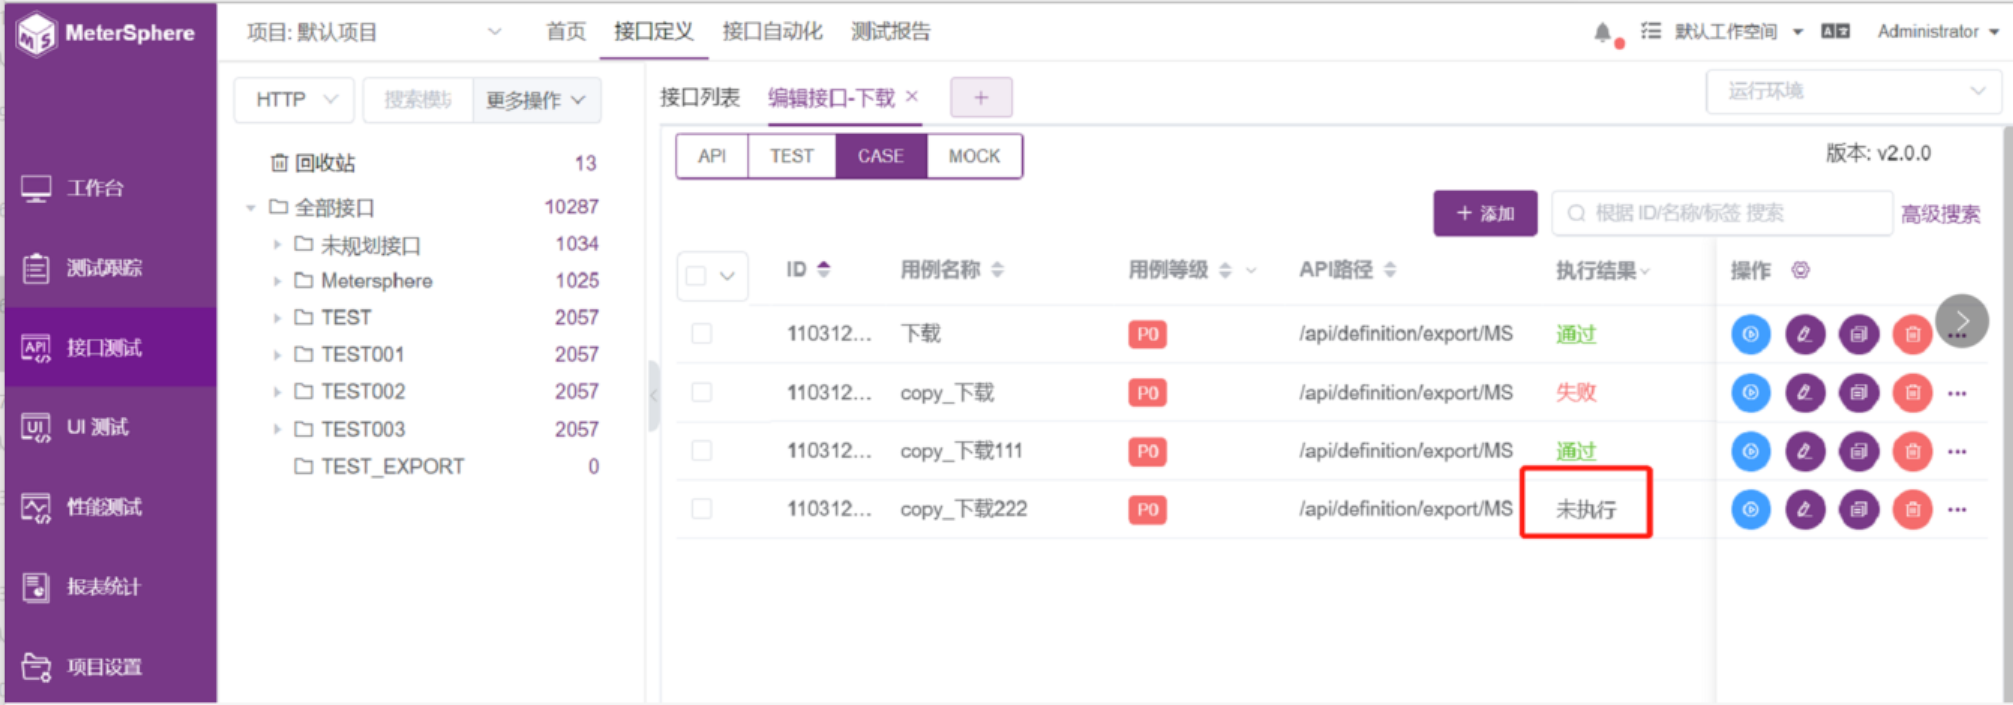
Task: Open the 测试报告 menu
Action: pos(890,32)
